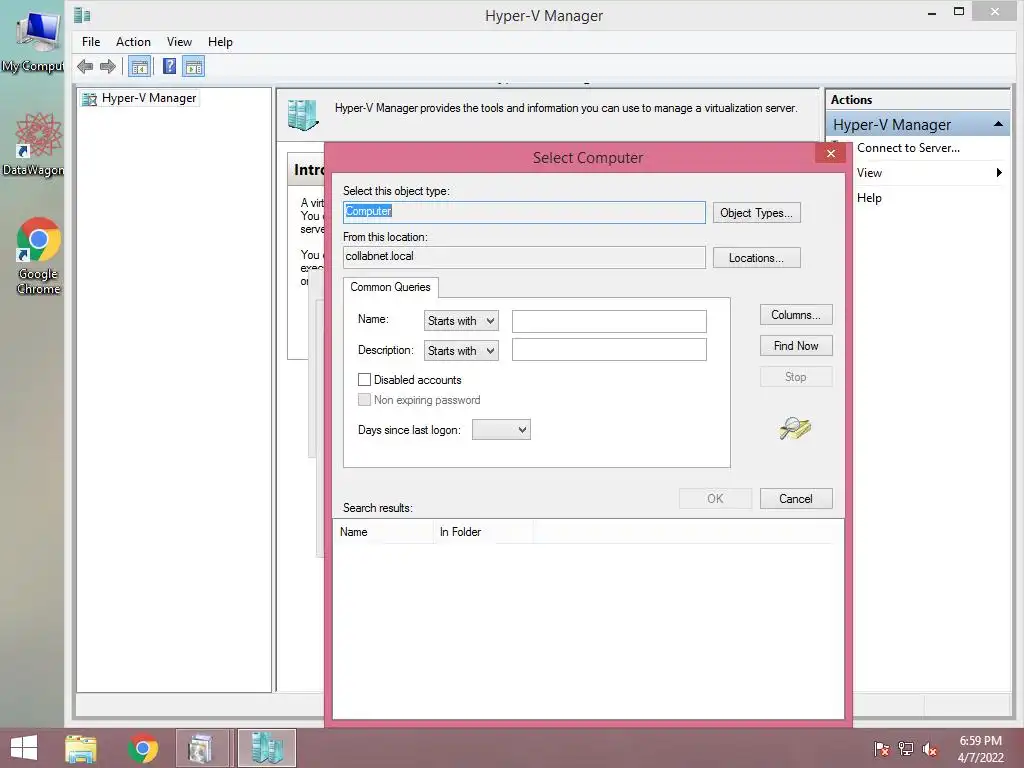This screenshot has height=768, width=1024.
Task: Open the Help toolbar icon with question mark
Action: 169,66
